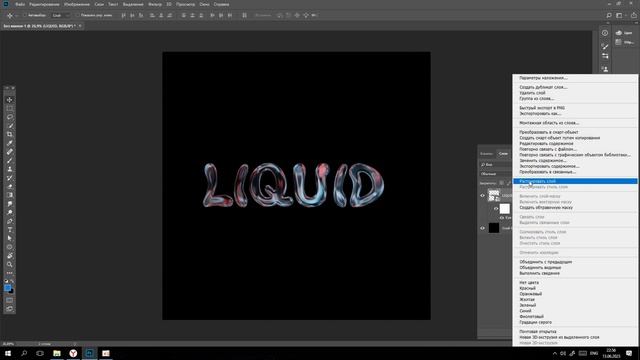640x360 pixels.
Task: Click the blue foreground color swatch
Action: (x=7, y=288)
